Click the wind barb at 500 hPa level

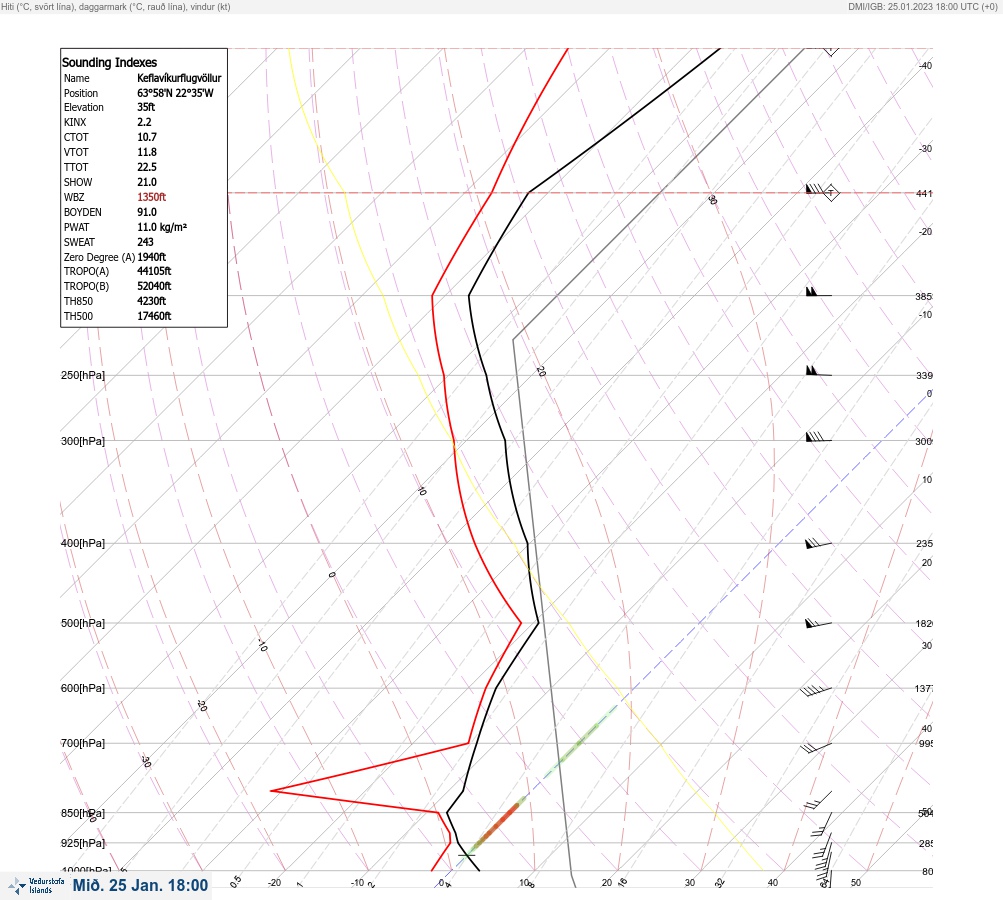[818, 623]
